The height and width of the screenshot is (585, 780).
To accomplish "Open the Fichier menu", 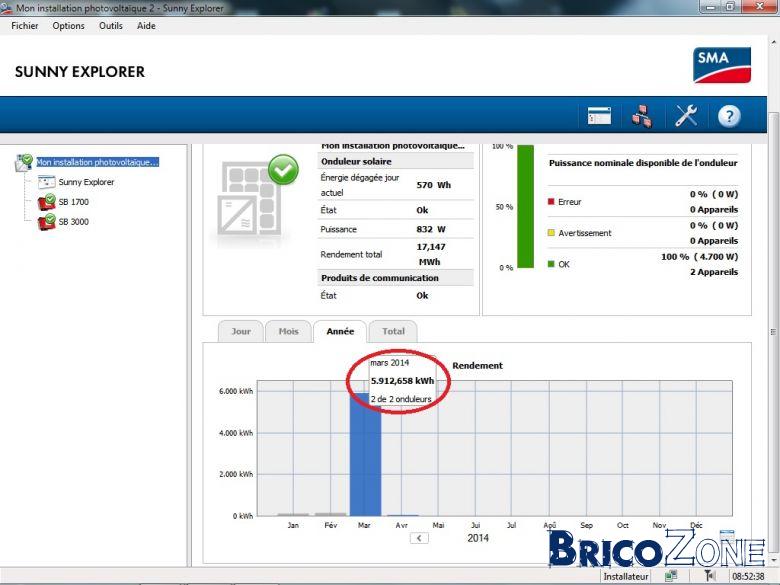I will (x=25, y=26).
